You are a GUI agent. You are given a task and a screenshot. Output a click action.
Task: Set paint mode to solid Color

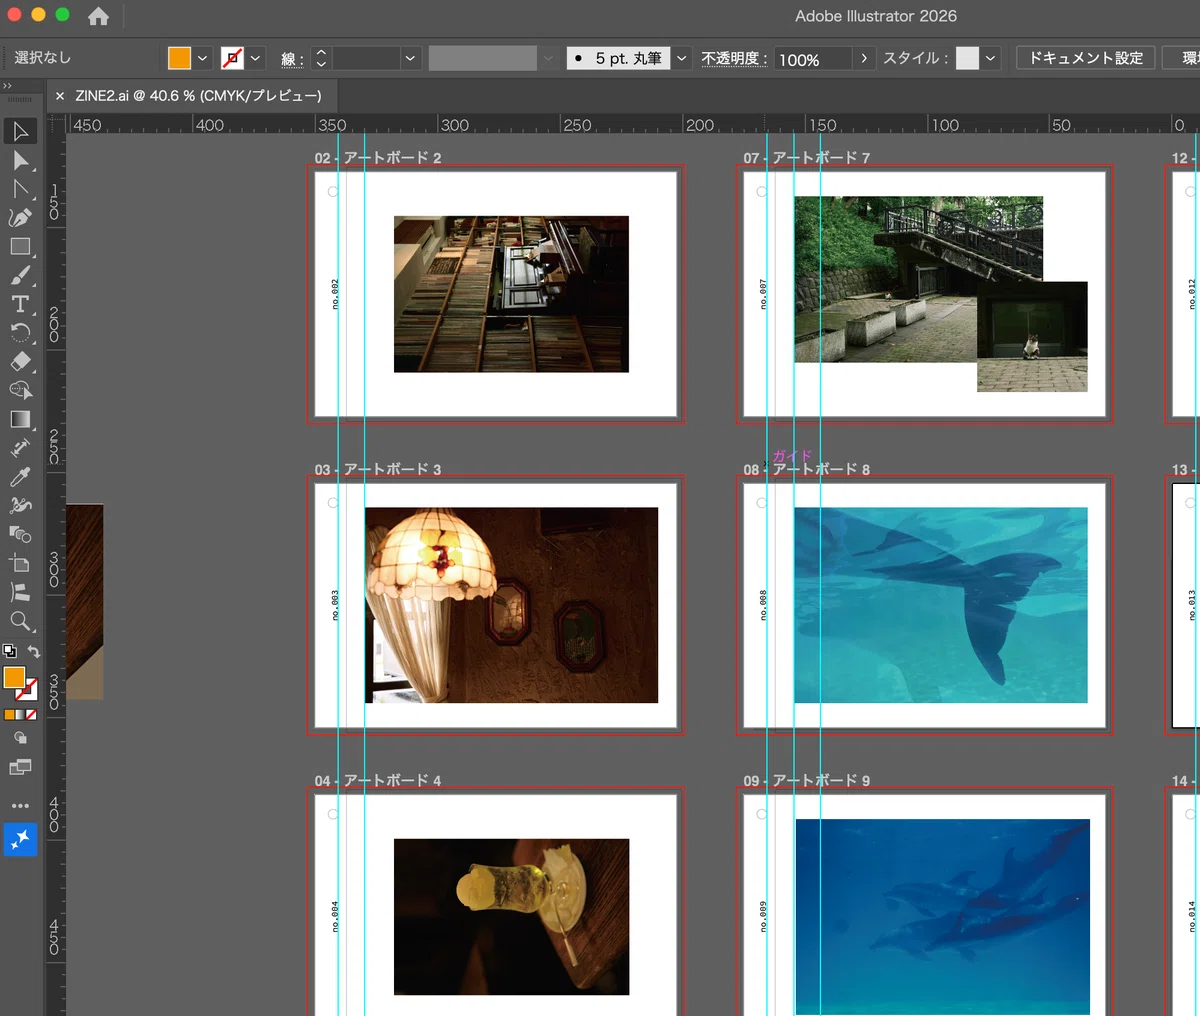tap(9, 715)
